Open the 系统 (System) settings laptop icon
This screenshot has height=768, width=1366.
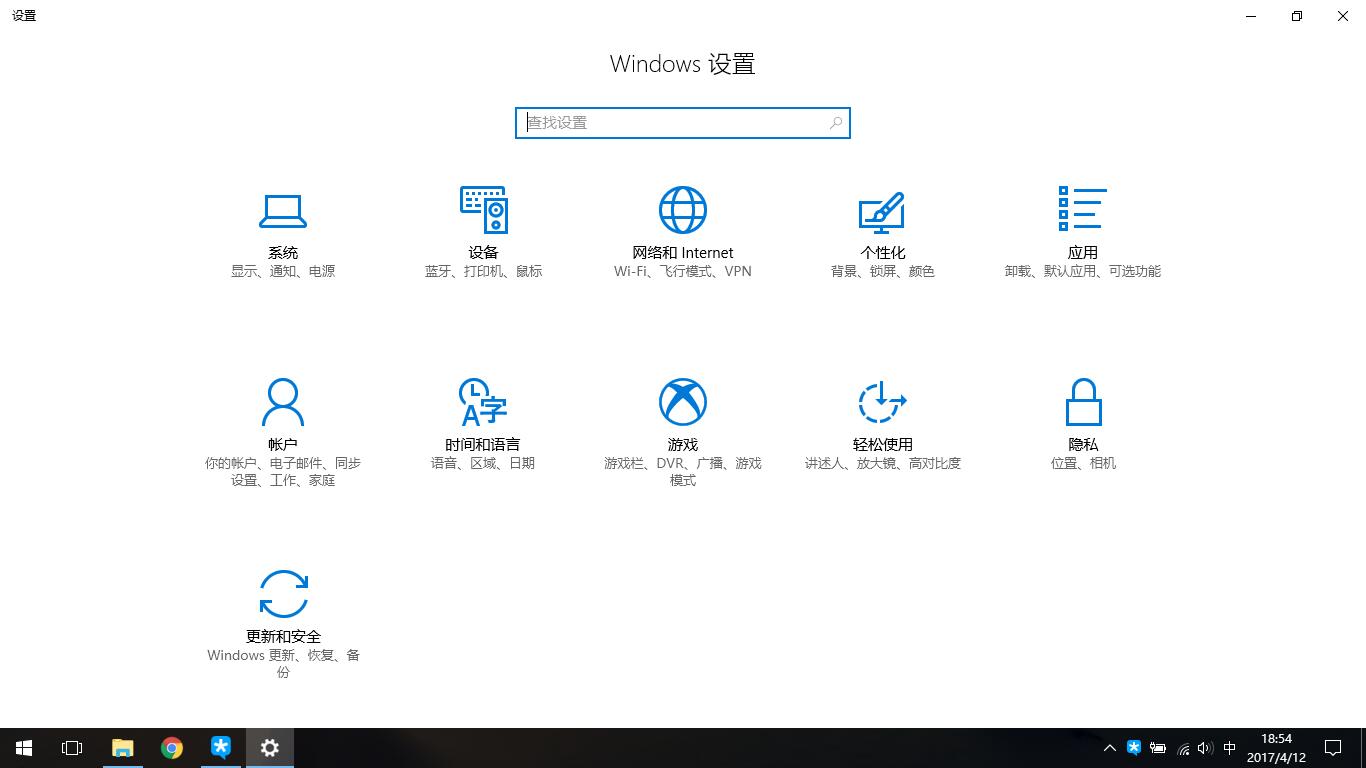tap(283, 210)
